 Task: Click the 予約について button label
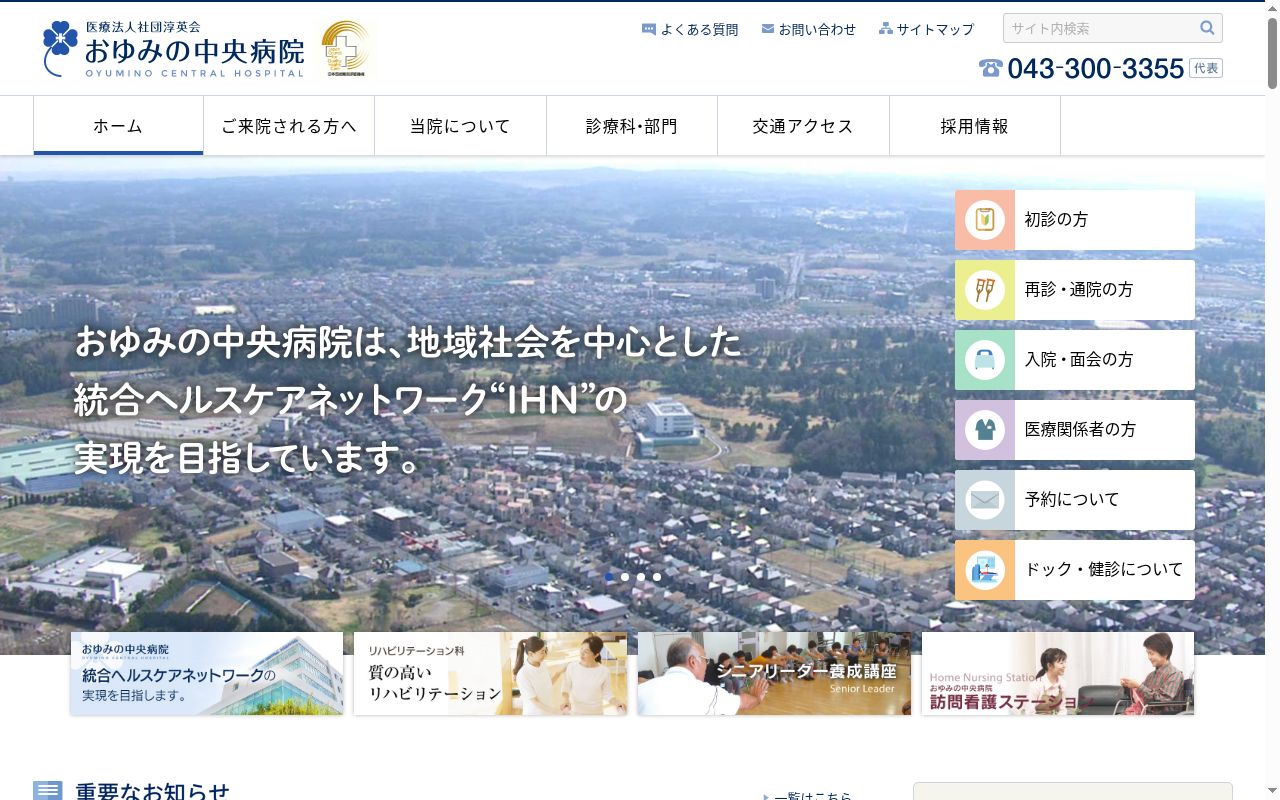pos(1072,500)
